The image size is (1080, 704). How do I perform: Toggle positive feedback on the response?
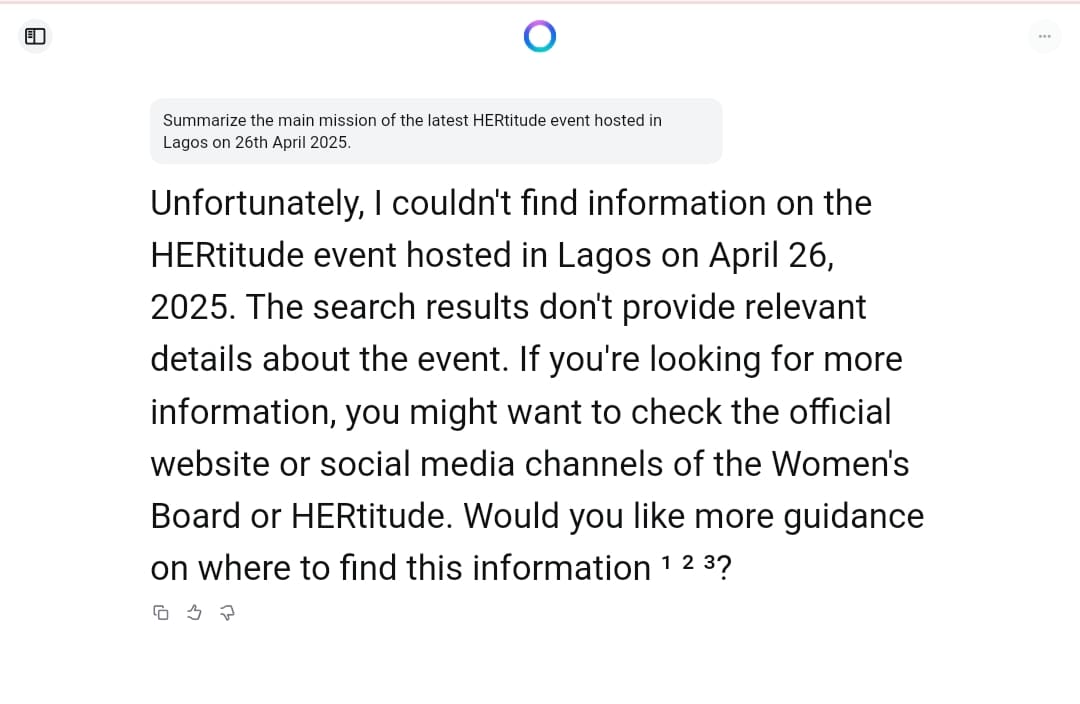194,612
